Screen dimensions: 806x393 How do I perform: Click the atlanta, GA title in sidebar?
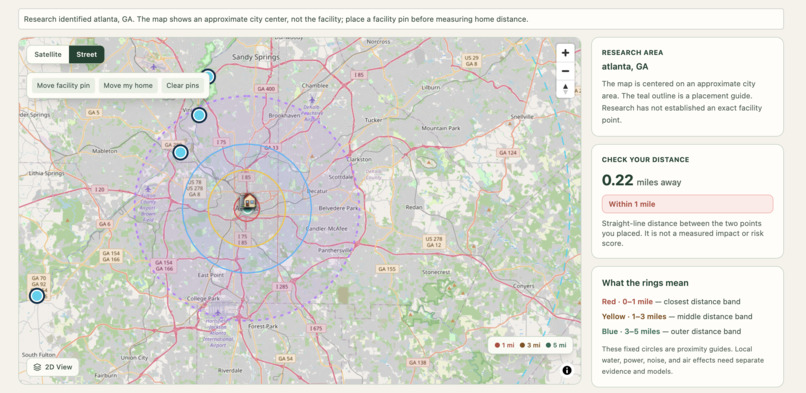pos(625,67)
